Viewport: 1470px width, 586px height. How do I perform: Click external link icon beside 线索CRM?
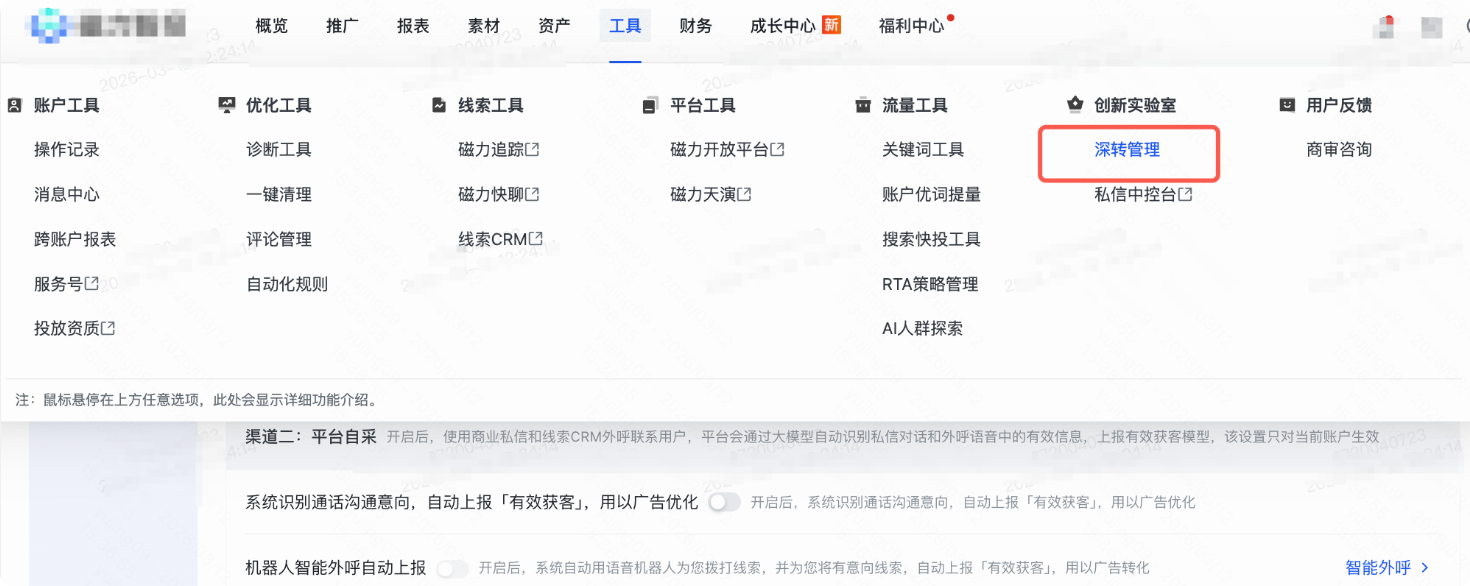click(537, 239)
